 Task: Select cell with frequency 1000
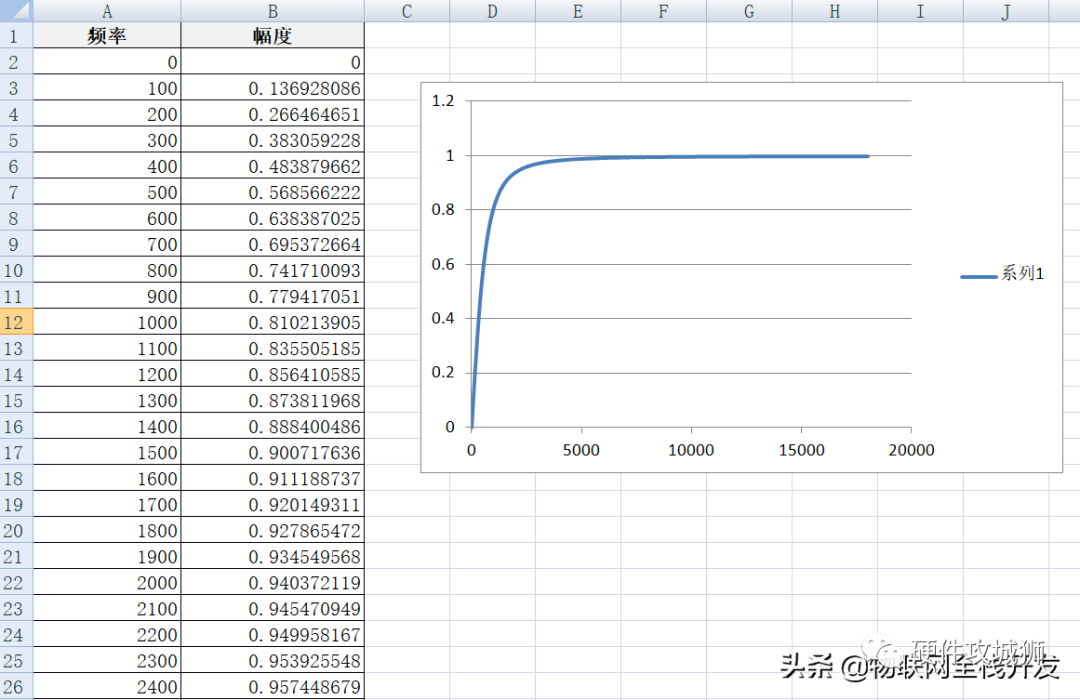click(x=107, y=322)
